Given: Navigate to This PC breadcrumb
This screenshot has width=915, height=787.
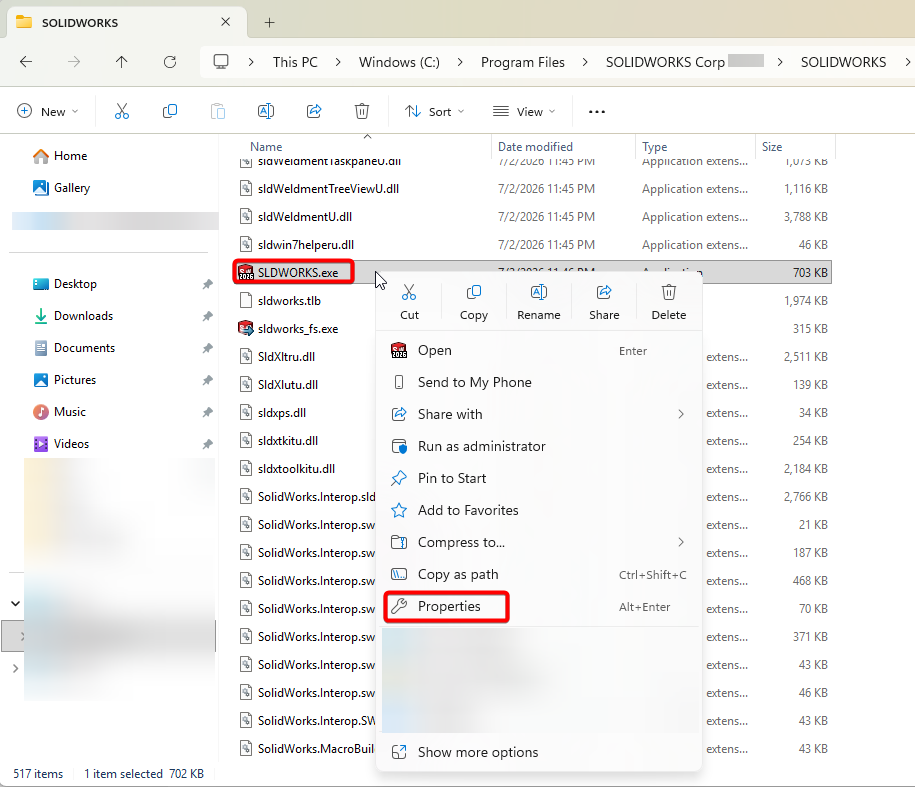Looking at the screenshot, I should tap(295, 62).
